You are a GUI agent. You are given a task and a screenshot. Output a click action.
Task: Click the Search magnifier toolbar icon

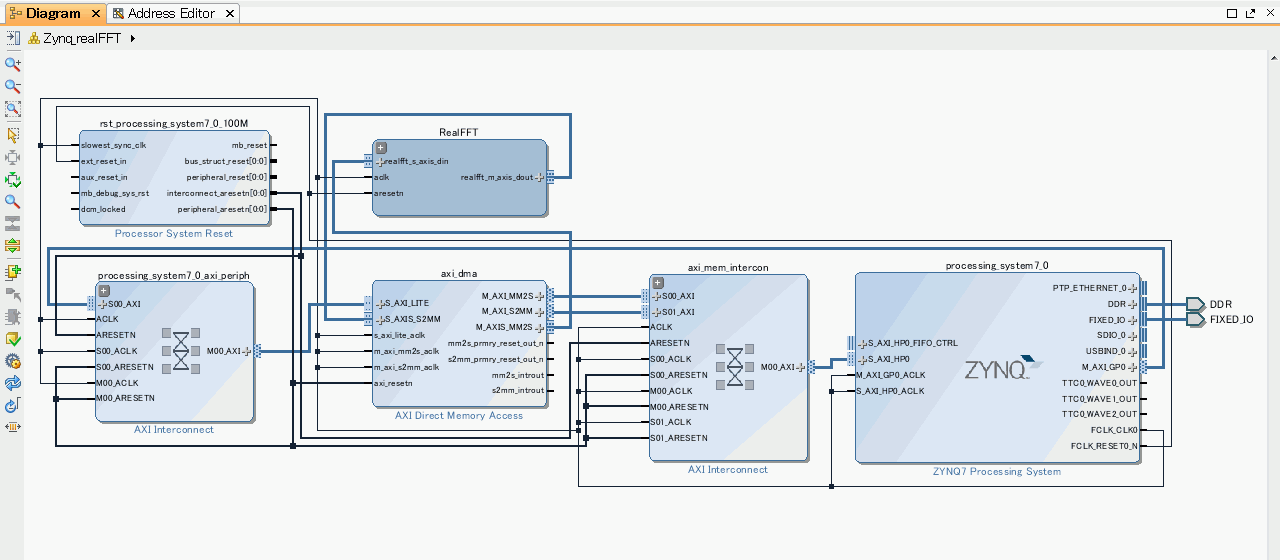coord(13,202)
